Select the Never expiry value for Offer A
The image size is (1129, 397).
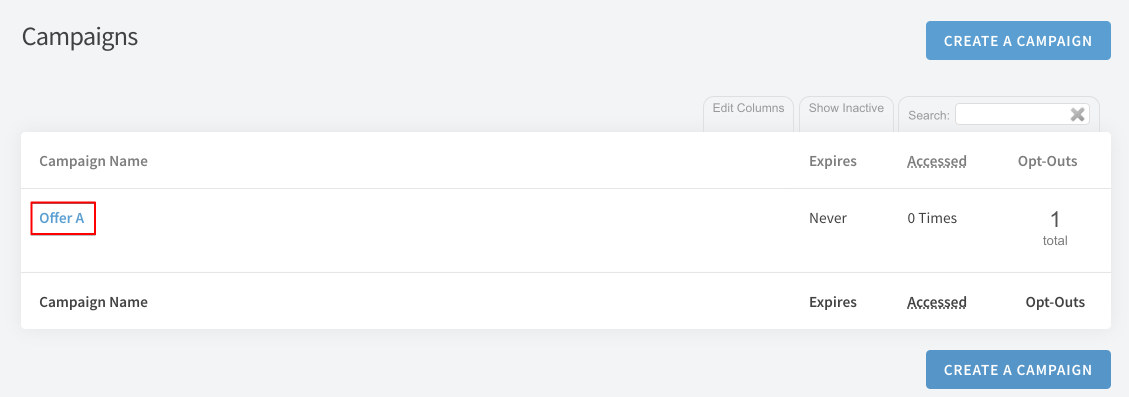[828, 218]
